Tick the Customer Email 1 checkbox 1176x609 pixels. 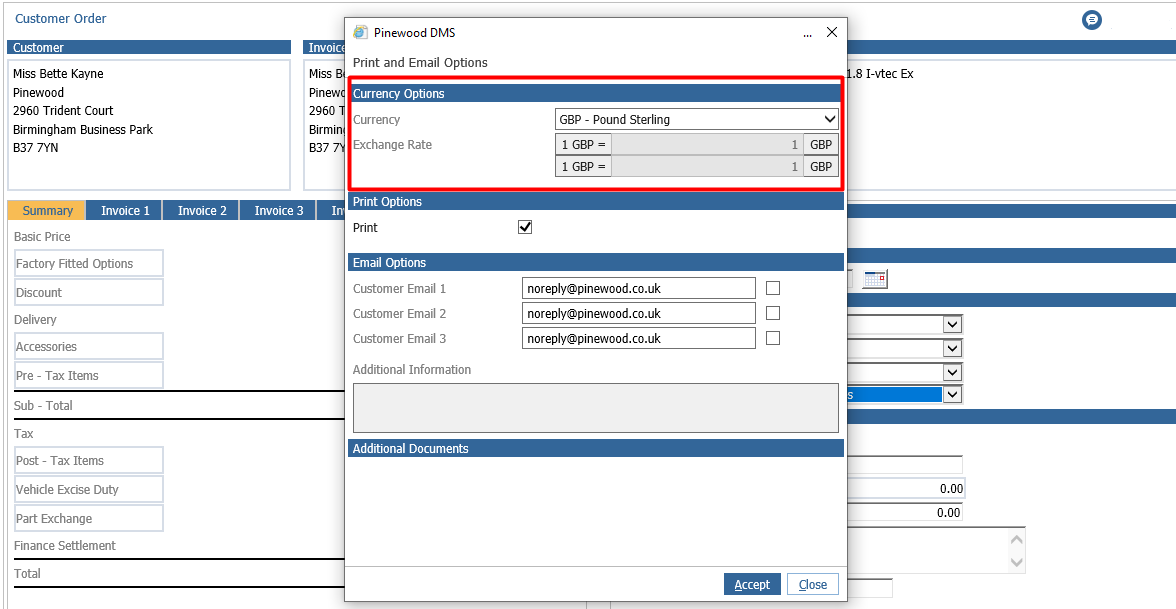tap(772, 288)
